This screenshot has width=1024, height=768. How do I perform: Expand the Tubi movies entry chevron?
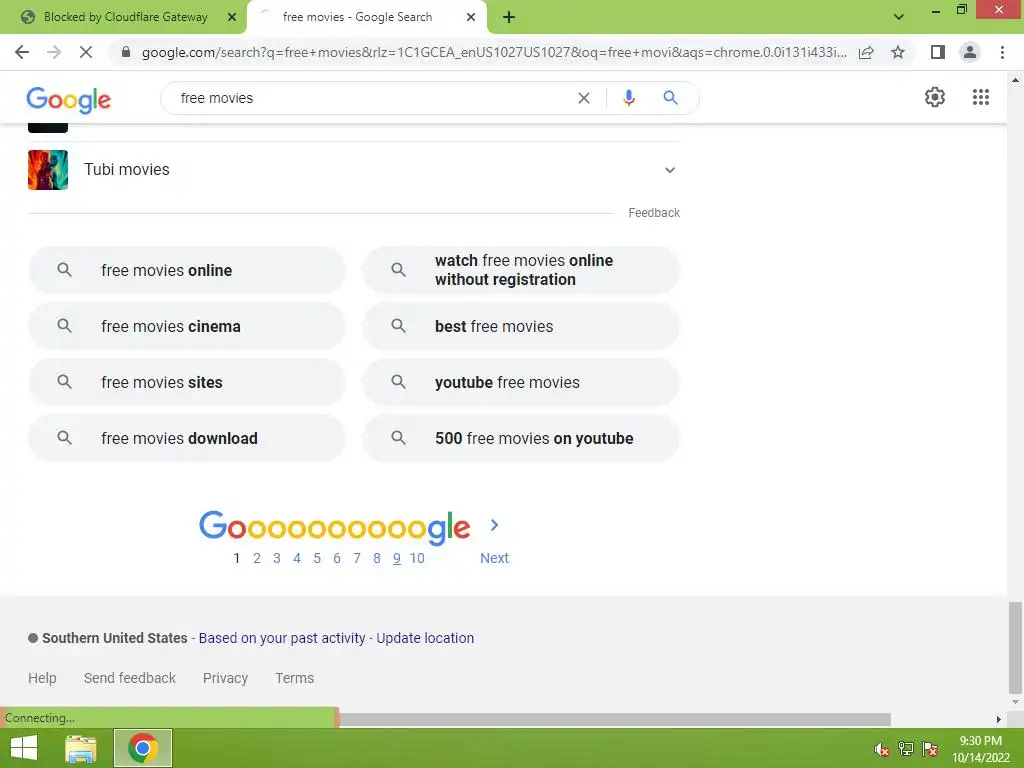[x=669, y=170]
